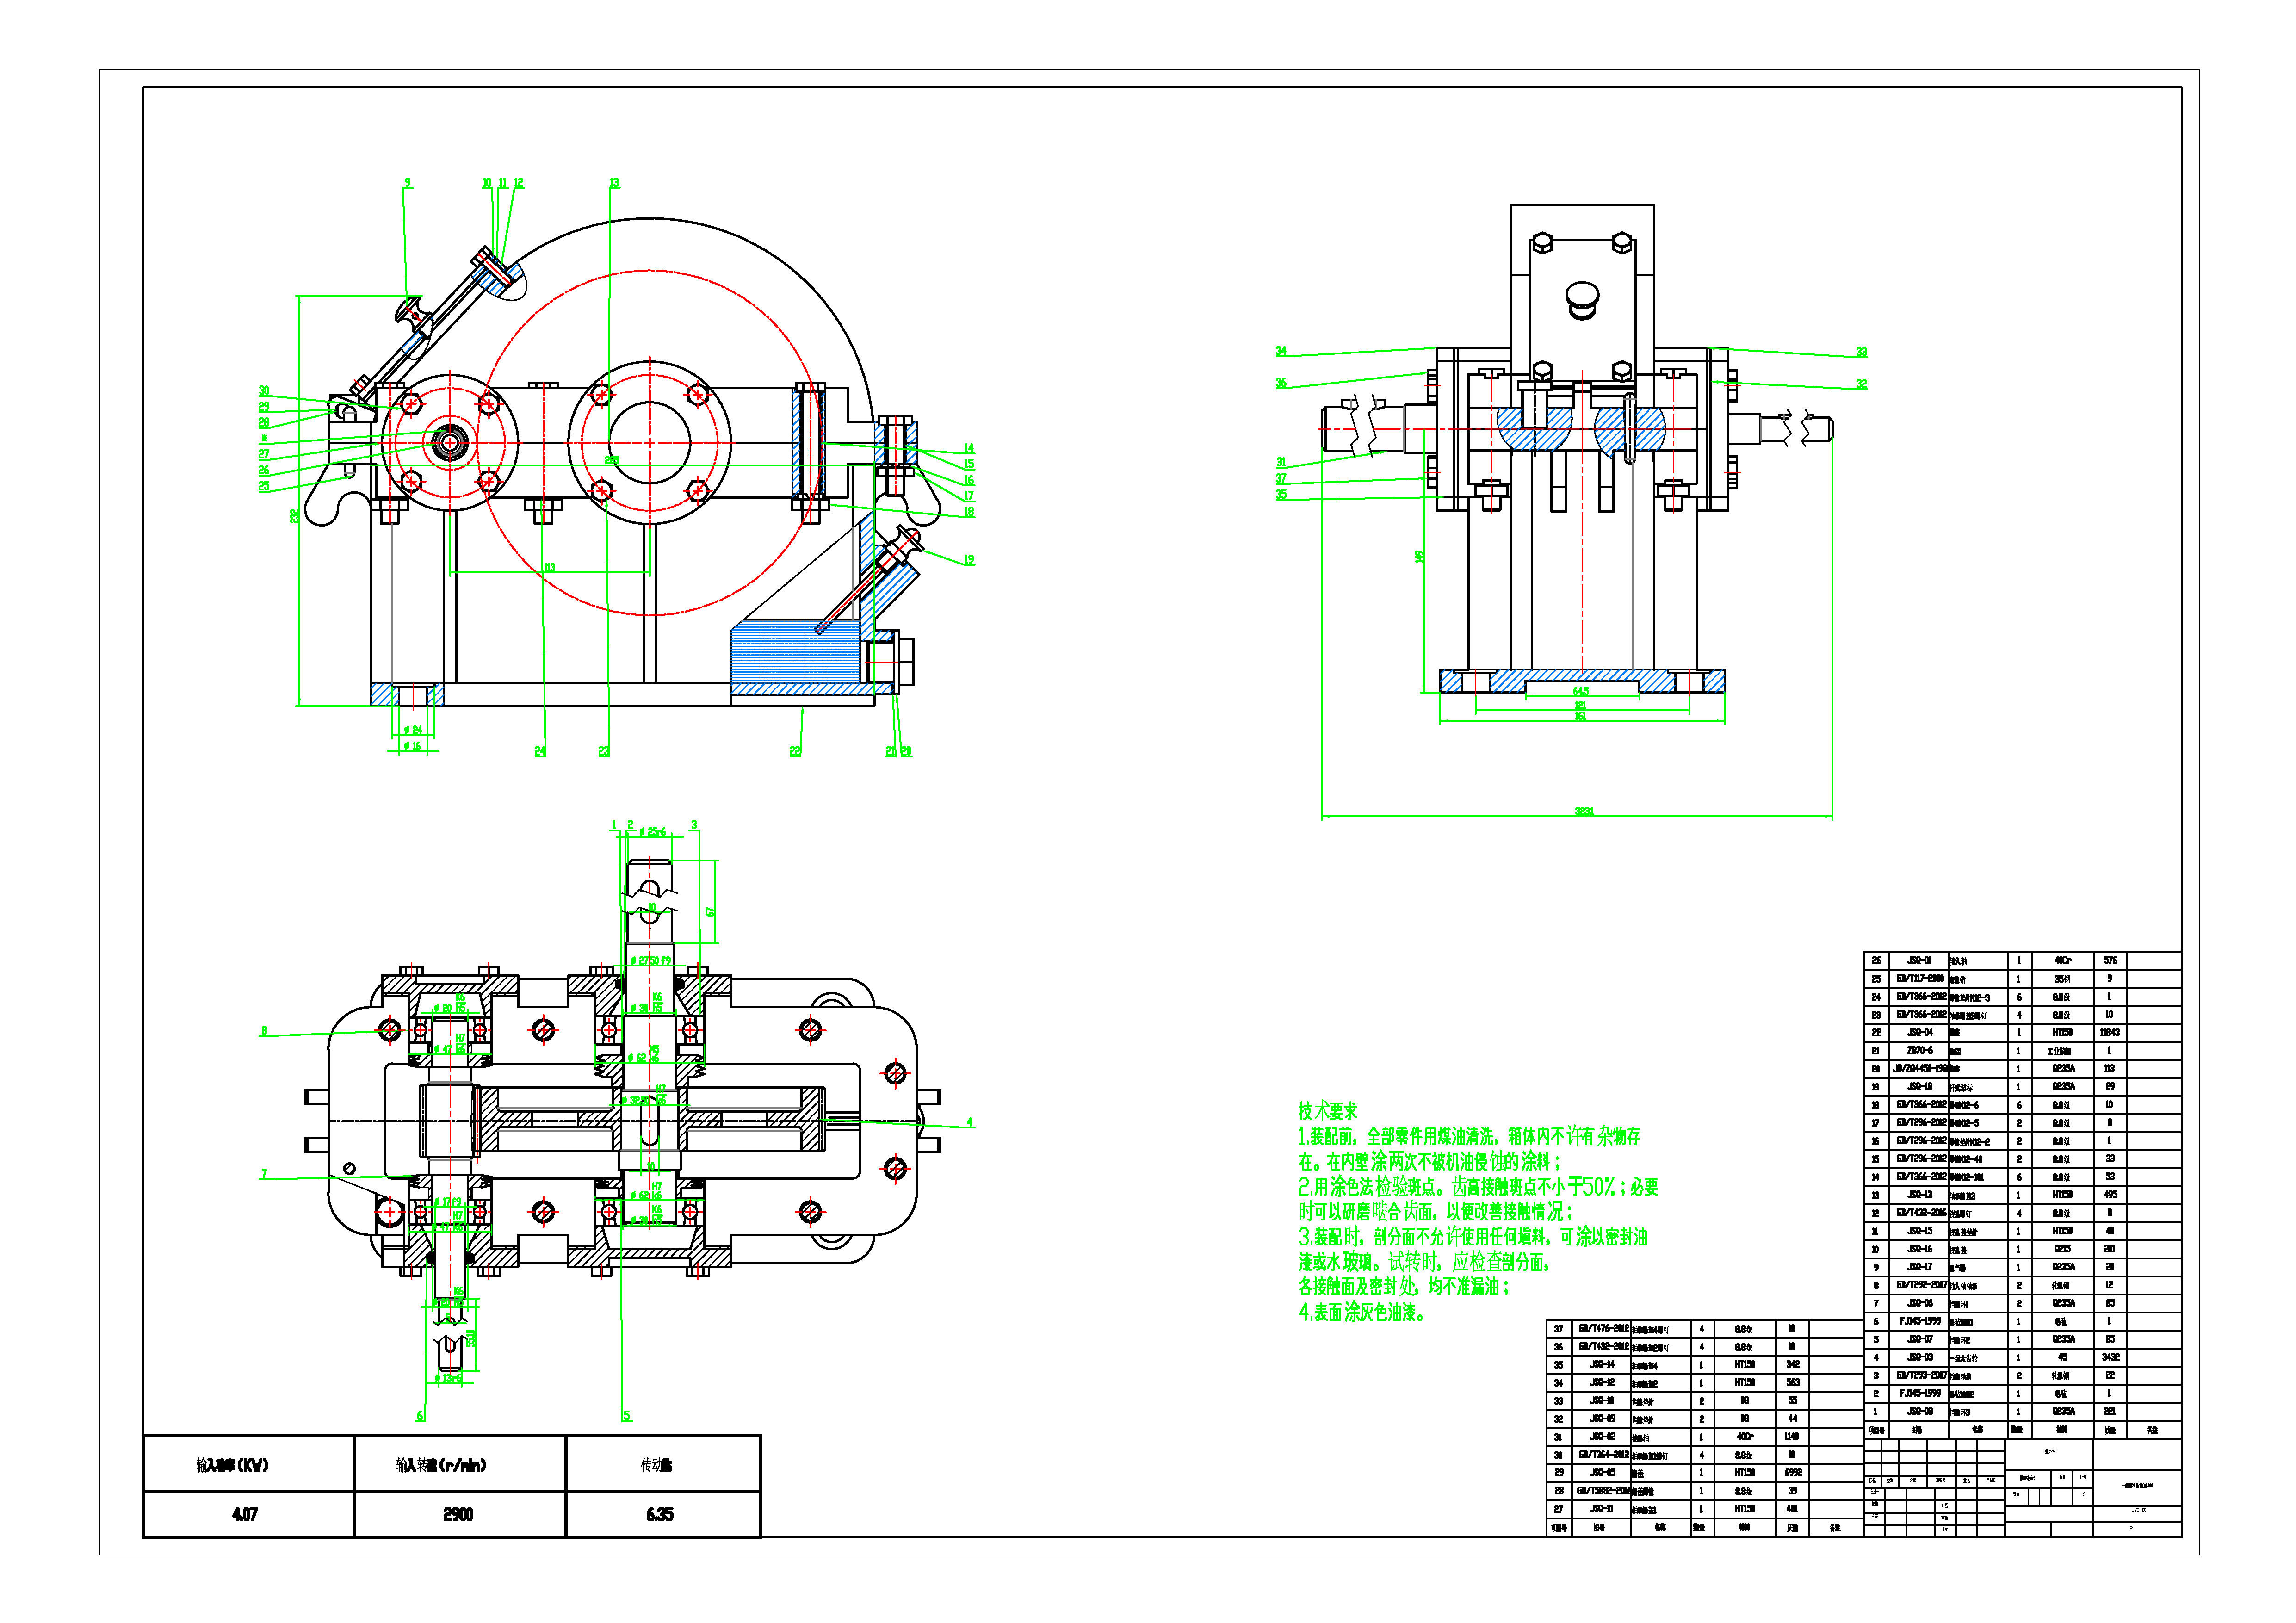The height and width of the screenshot is (1623, 2296).
Task: Click the GB/T476-2012 entry in row 37
Action: (x=1604, y=1329)
